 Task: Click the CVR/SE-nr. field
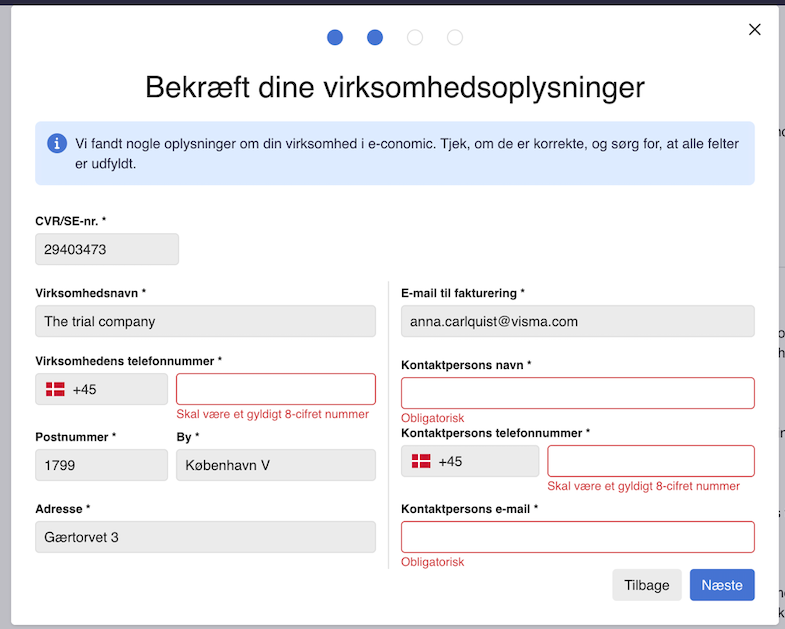(x=107, y=249)
